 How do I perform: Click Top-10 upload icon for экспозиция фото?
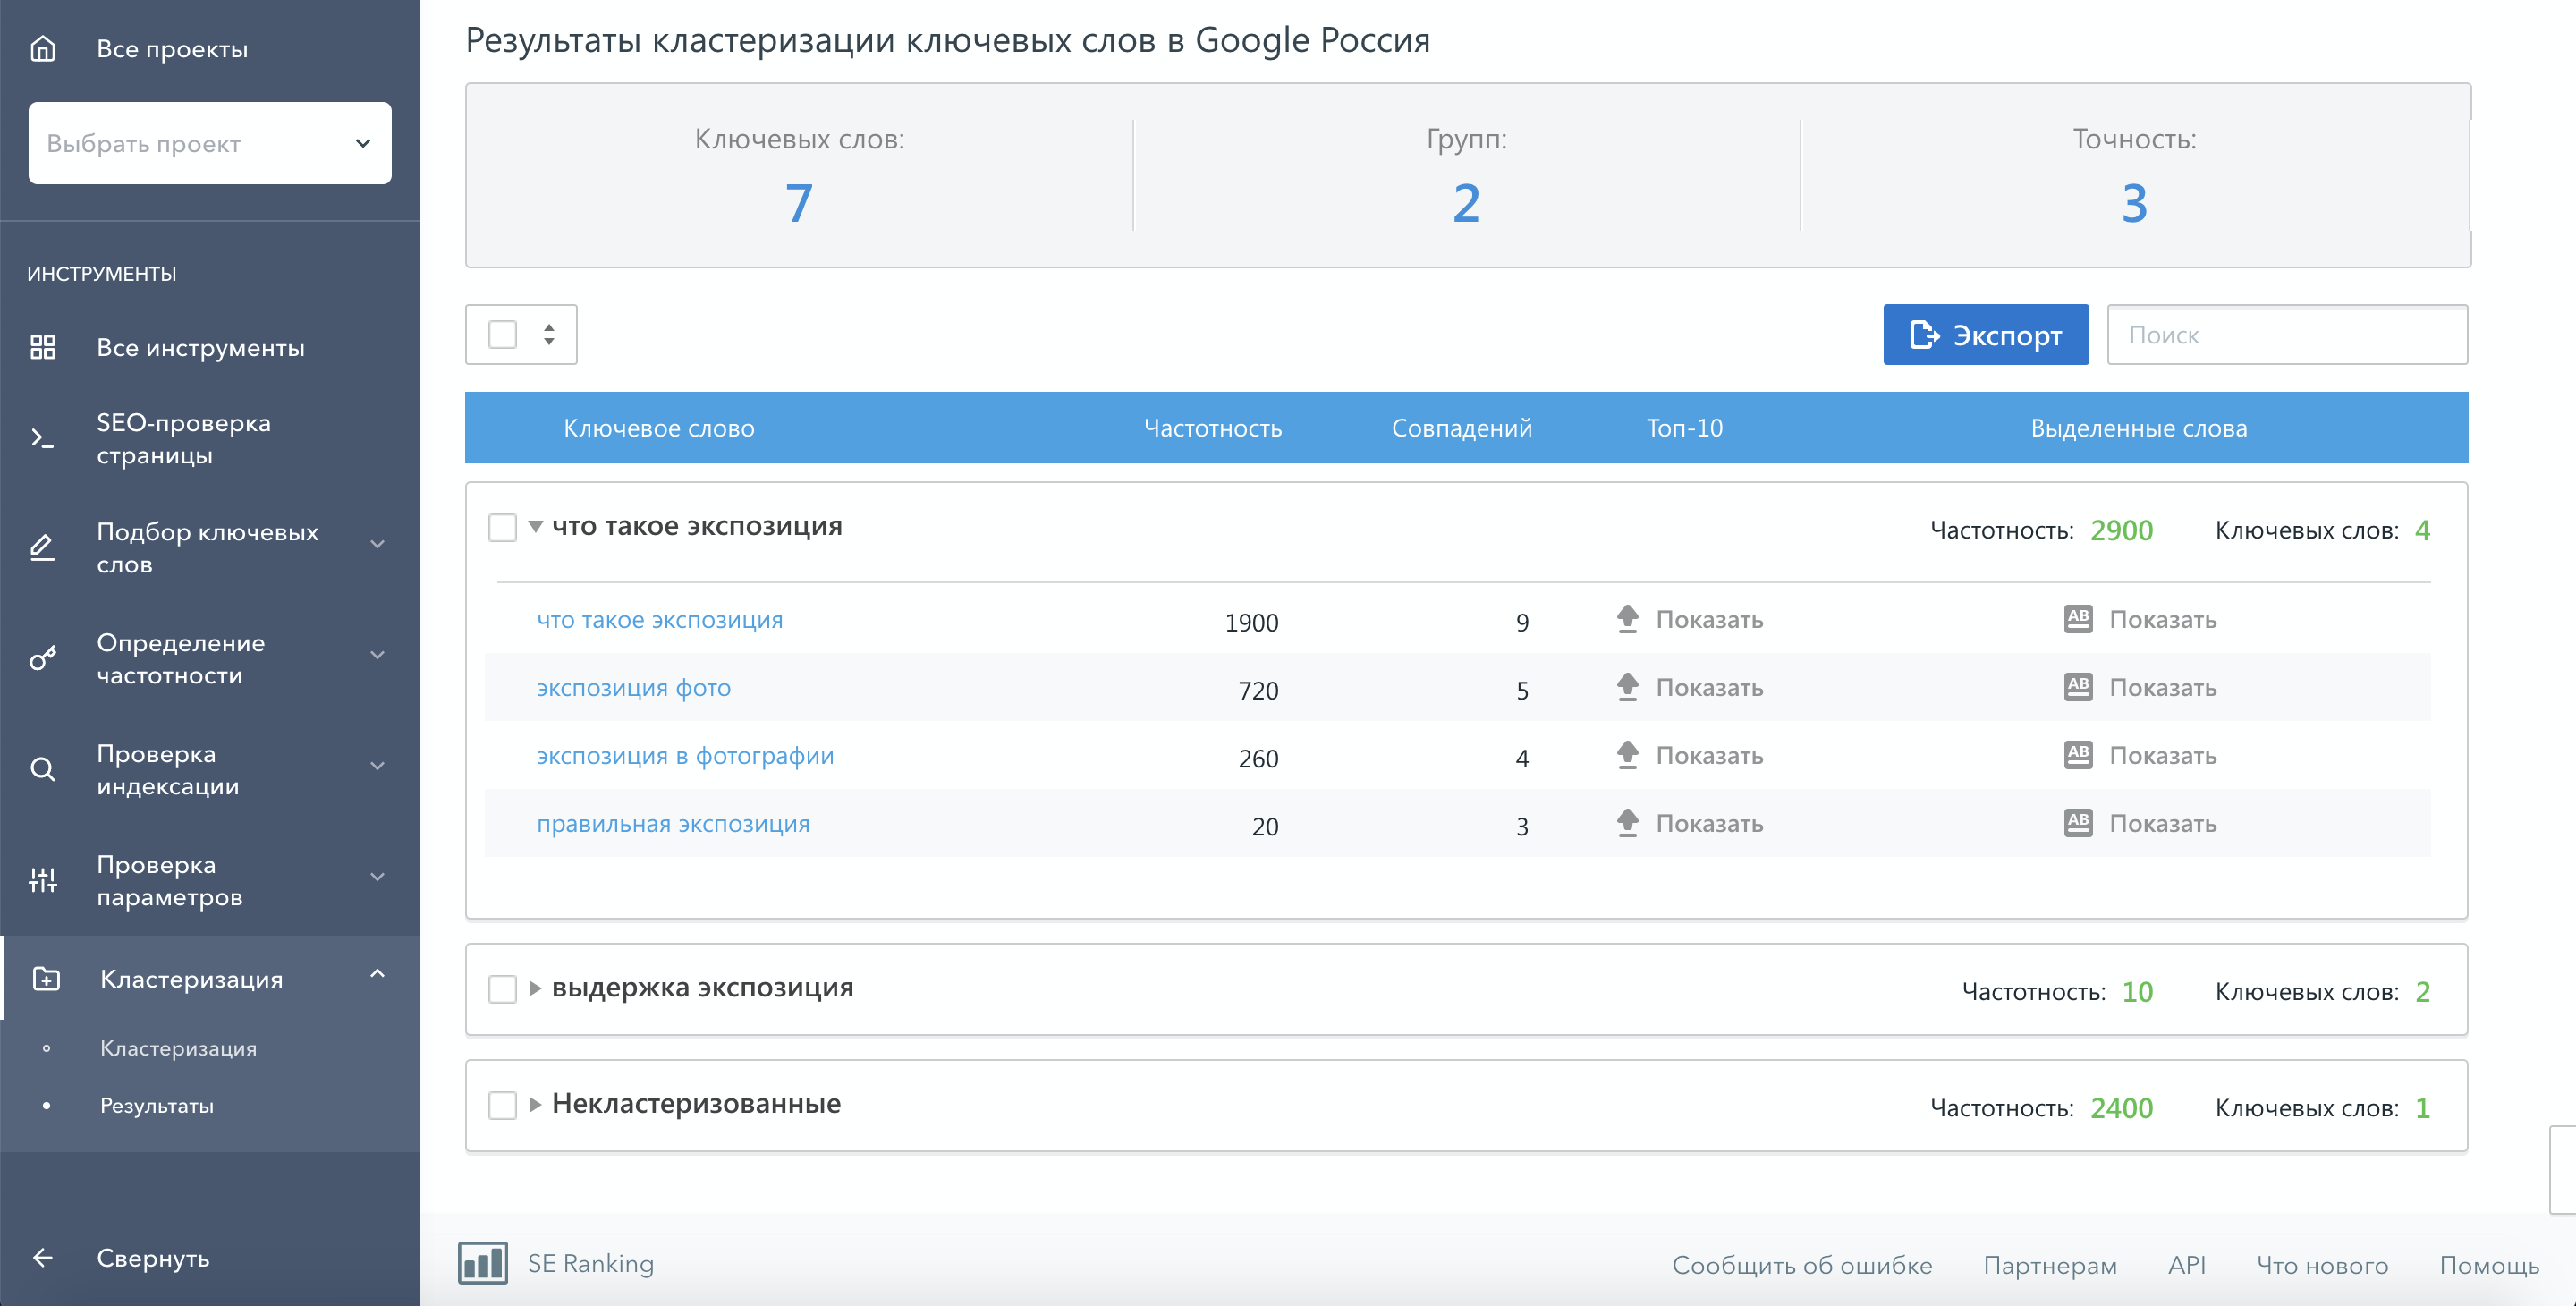(1628, 687)
